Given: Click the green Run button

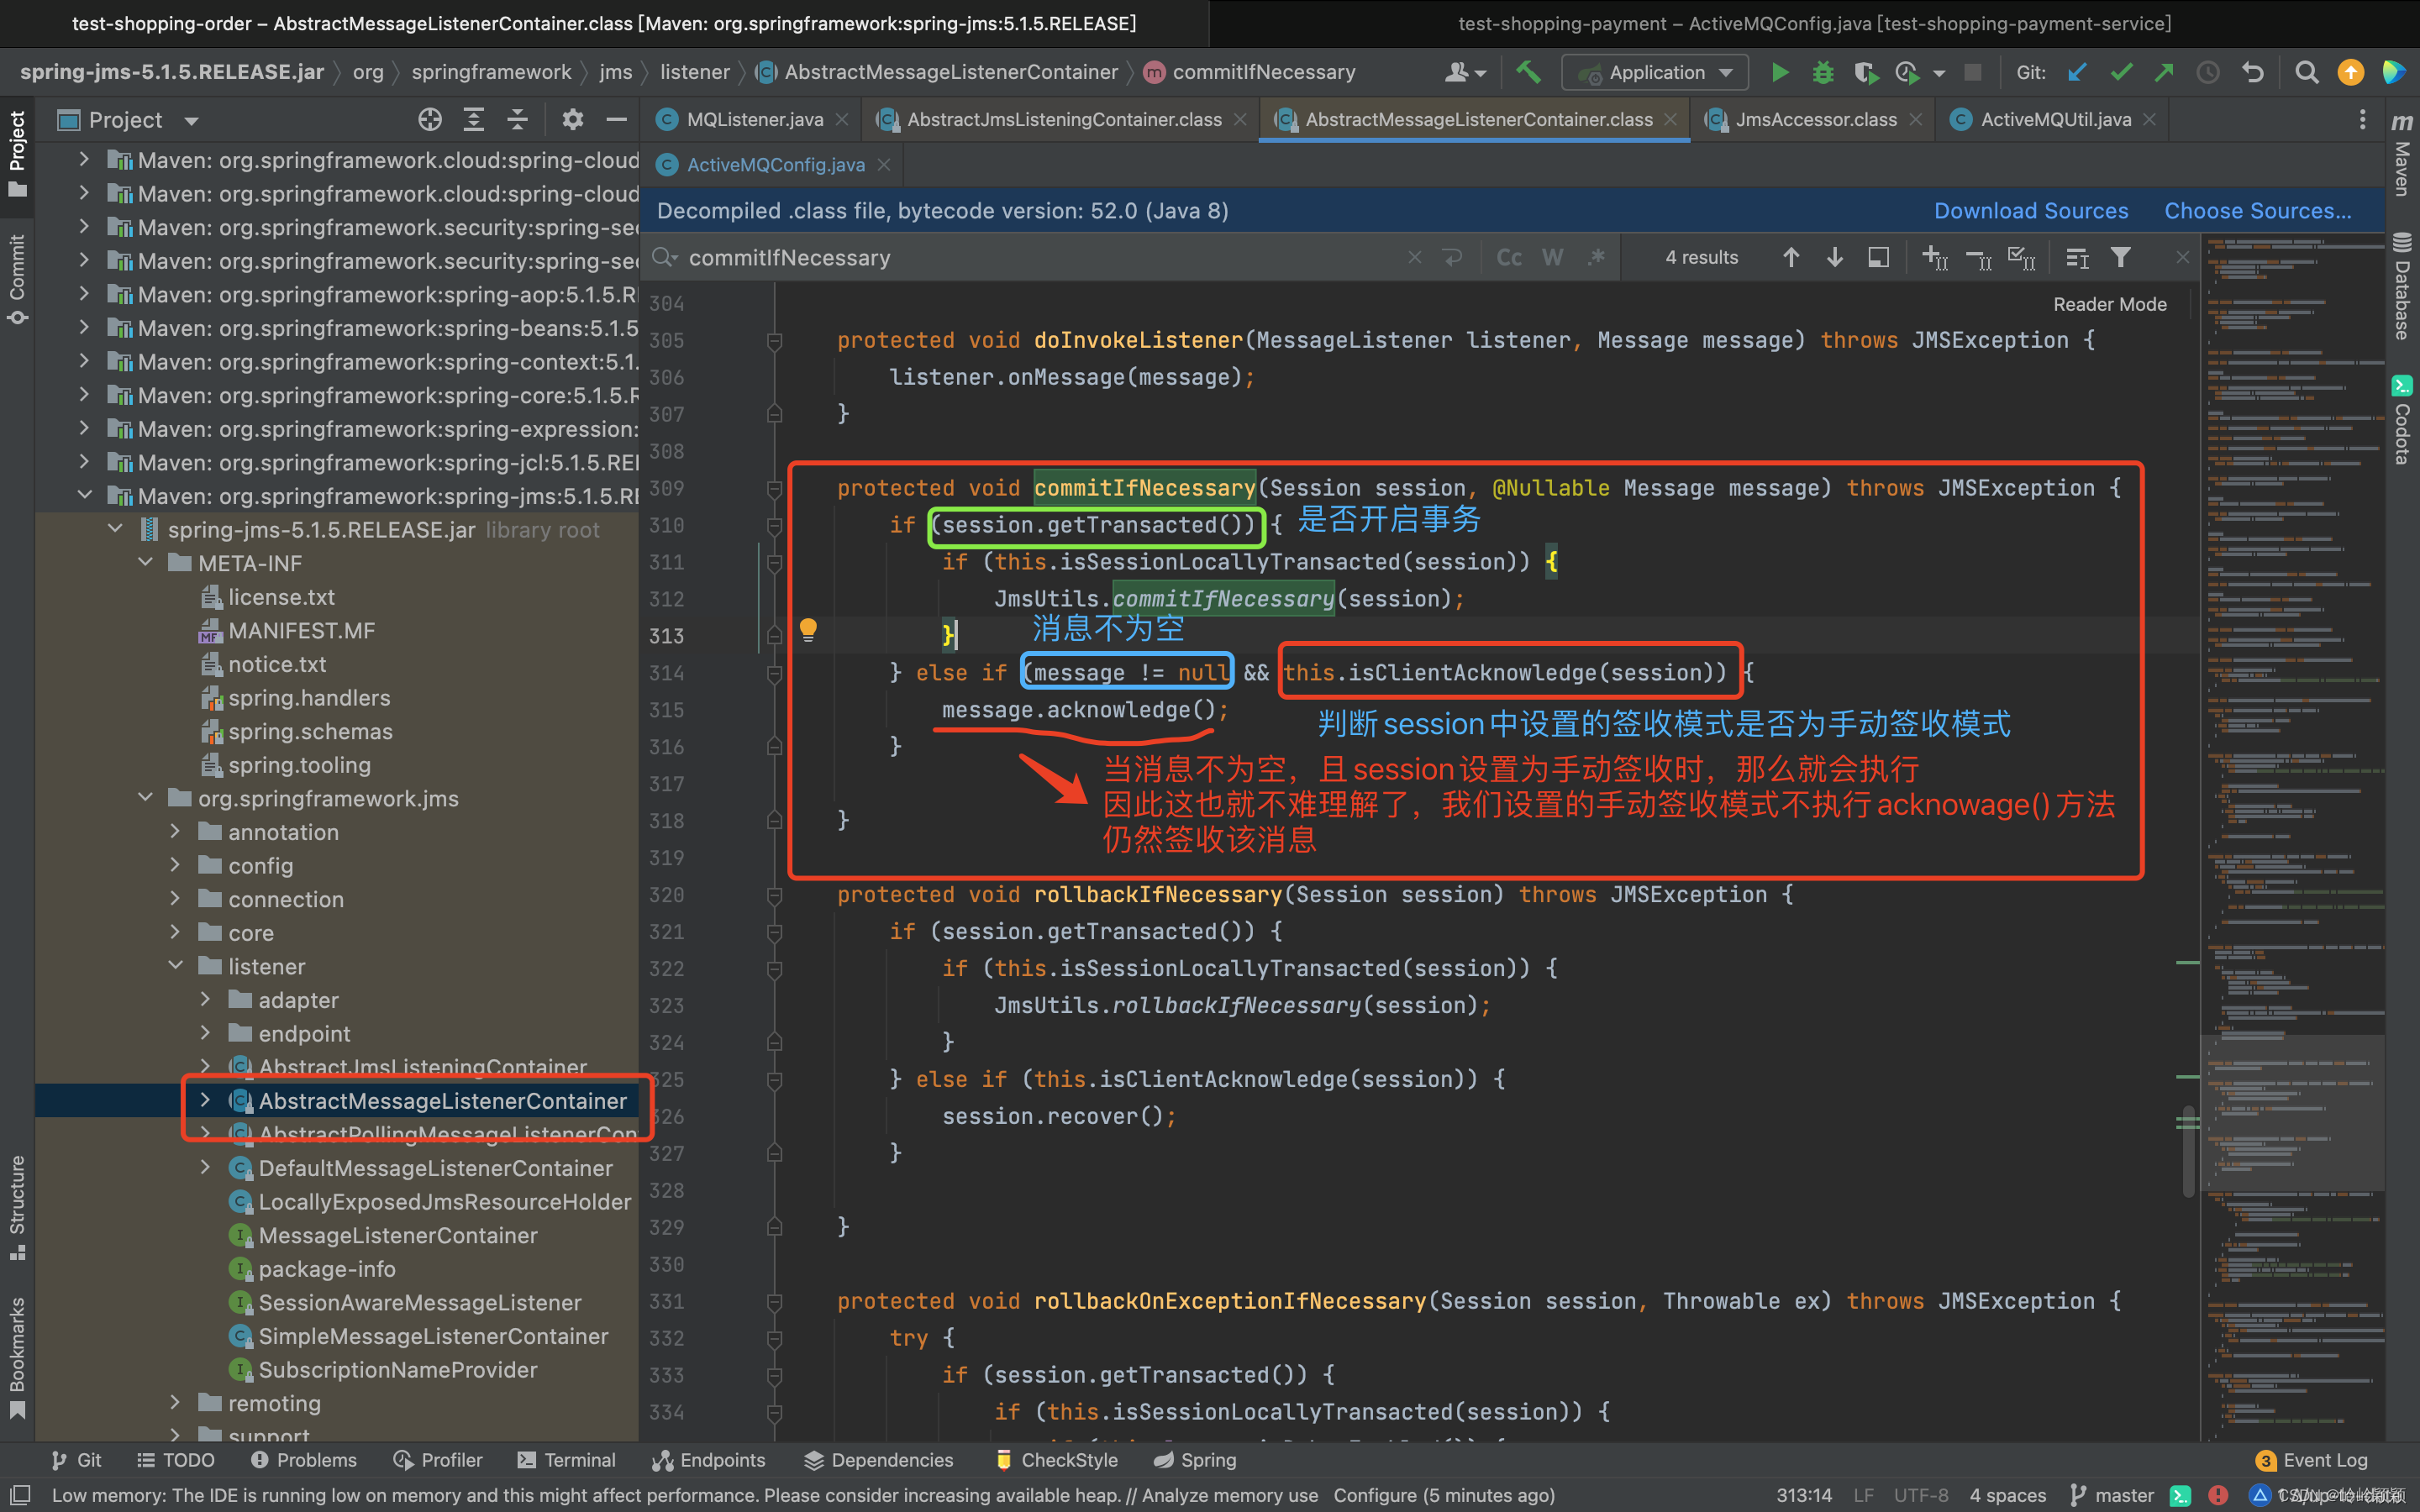Looking at the screenshot, I should (x=1780, y=72).
